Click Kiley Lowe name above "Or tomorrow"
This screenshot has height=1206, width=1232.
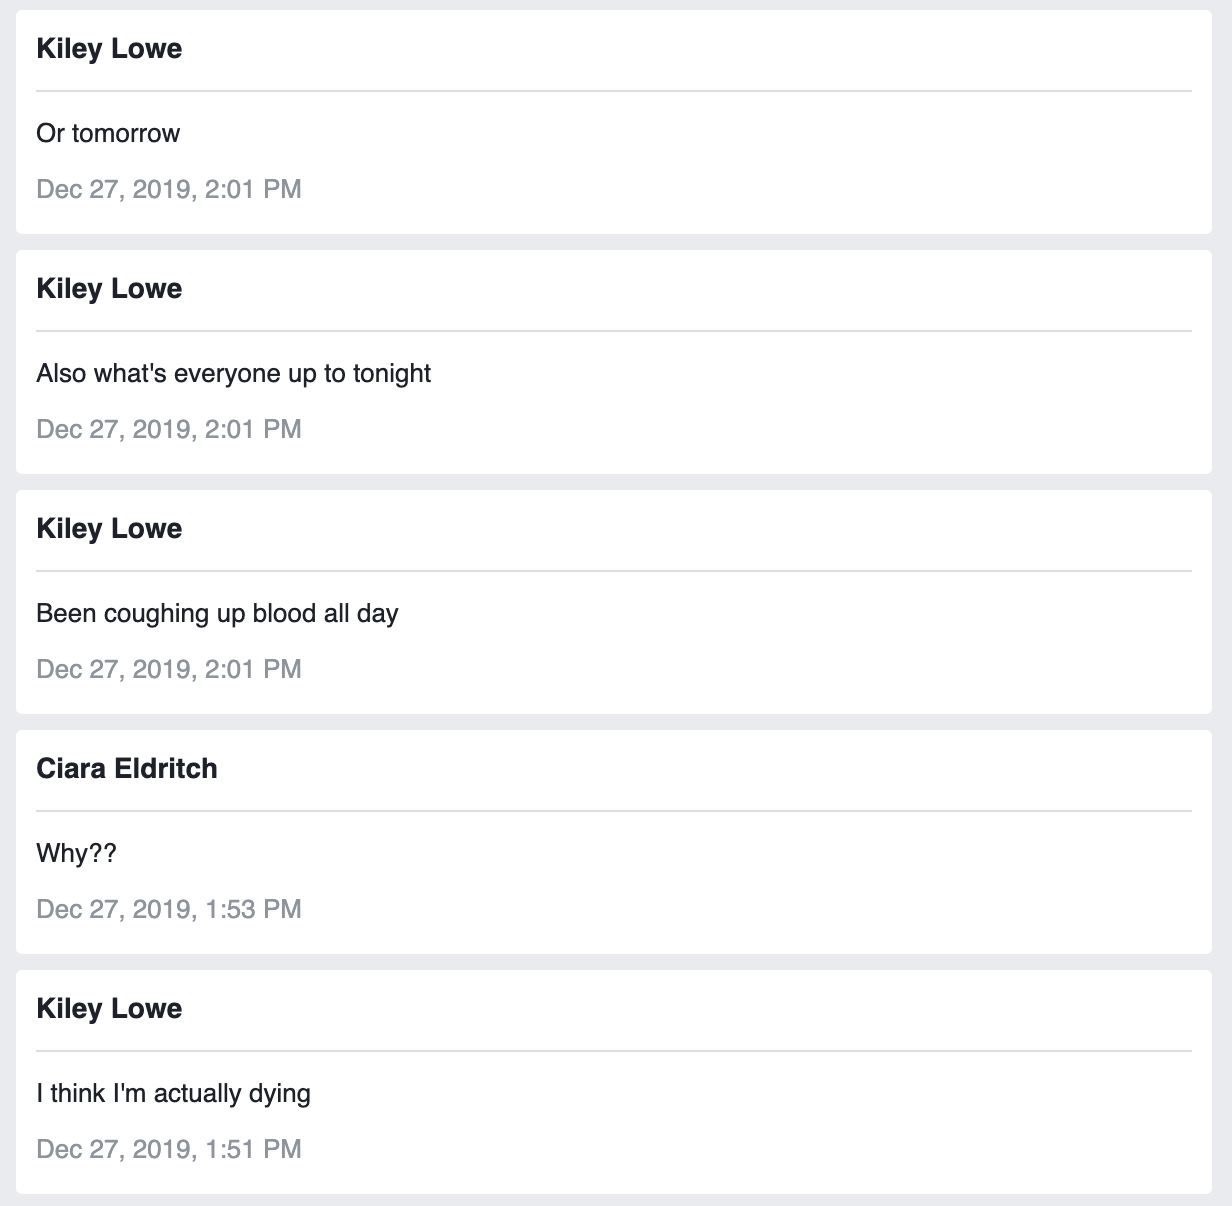click(109, 49)
